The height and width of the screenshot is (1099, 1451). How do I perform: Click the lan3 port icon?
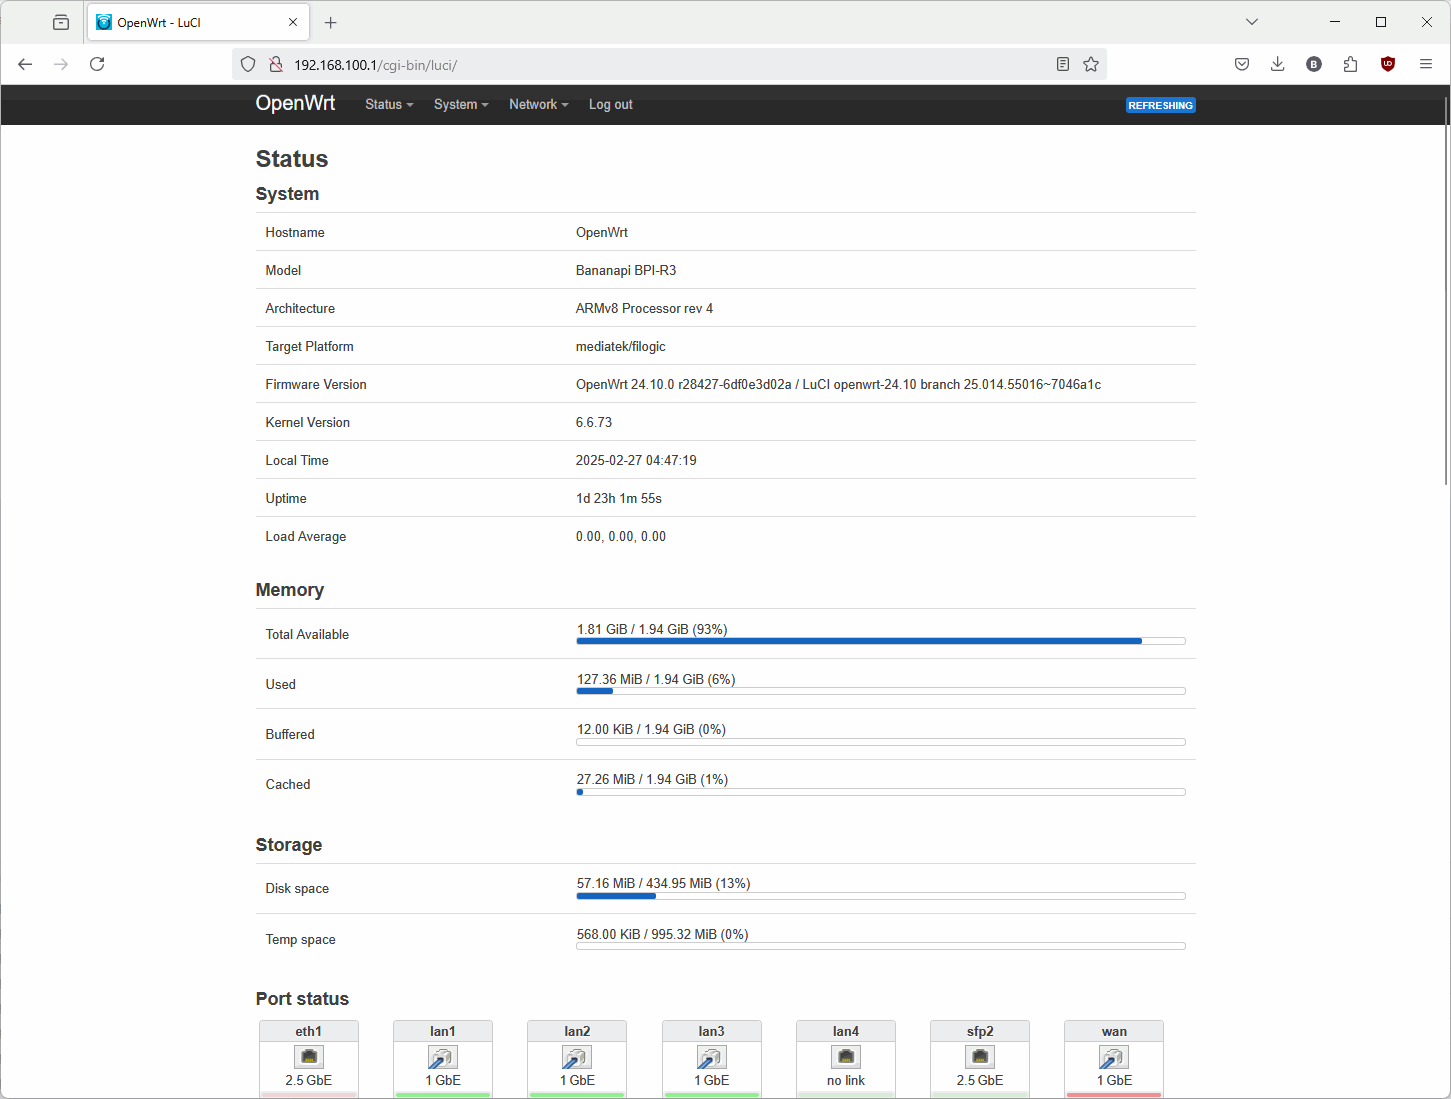pos(712,1057)
